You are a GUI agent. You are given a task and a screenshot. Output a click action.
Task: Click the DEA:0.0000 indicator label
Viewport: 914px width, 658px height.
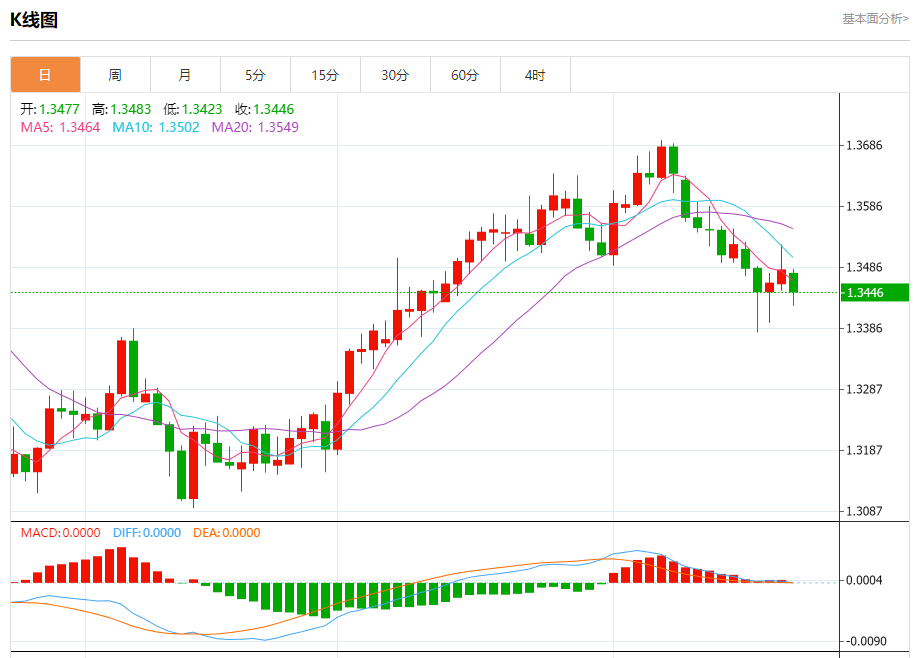point(227,533)
